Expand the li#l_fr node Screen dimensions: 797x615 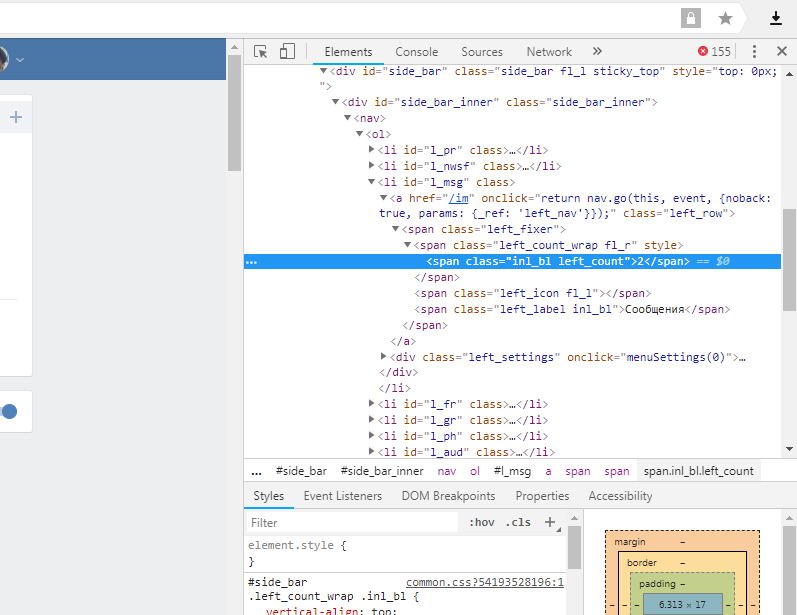point(372,403)
